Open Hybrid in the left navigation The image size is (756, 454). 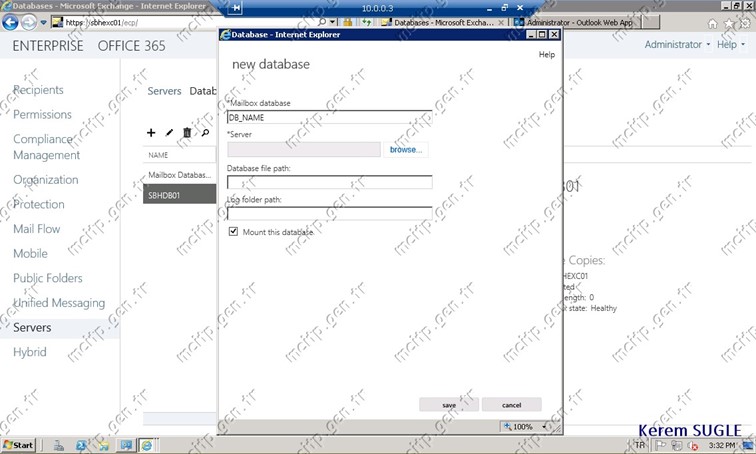point(30,352)
